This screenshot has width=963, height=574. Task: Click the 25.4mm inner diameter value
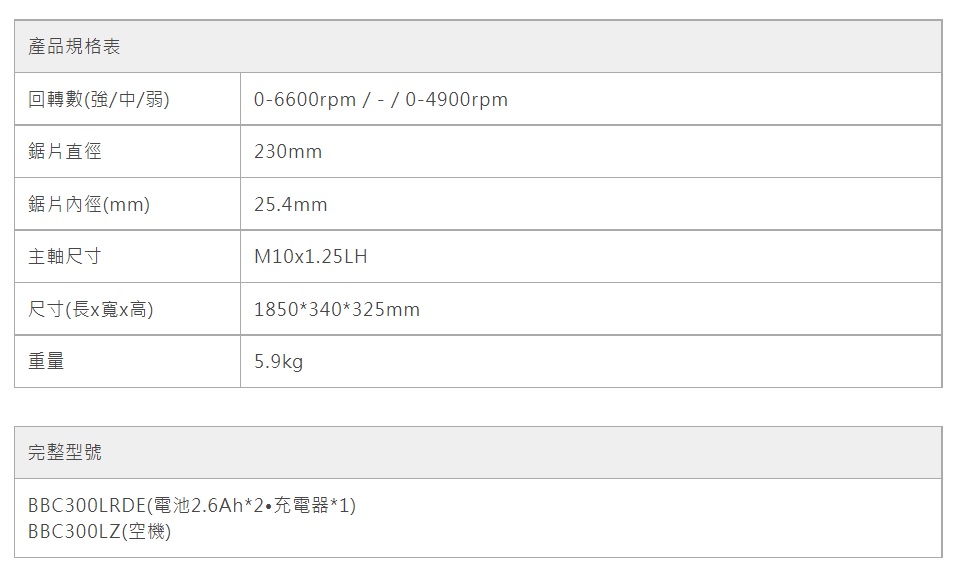click(x=291, y=204)
